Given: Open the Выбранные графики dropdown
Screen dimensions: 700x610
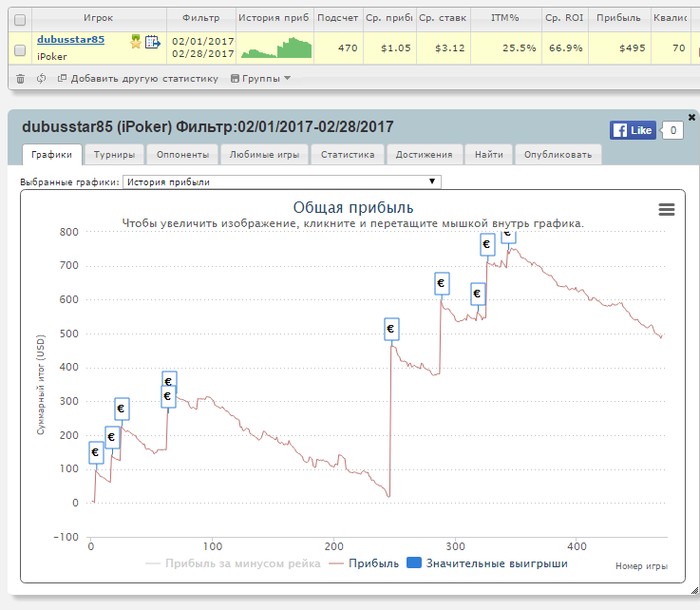Looking at the screenshot, I should pos(282,182).
